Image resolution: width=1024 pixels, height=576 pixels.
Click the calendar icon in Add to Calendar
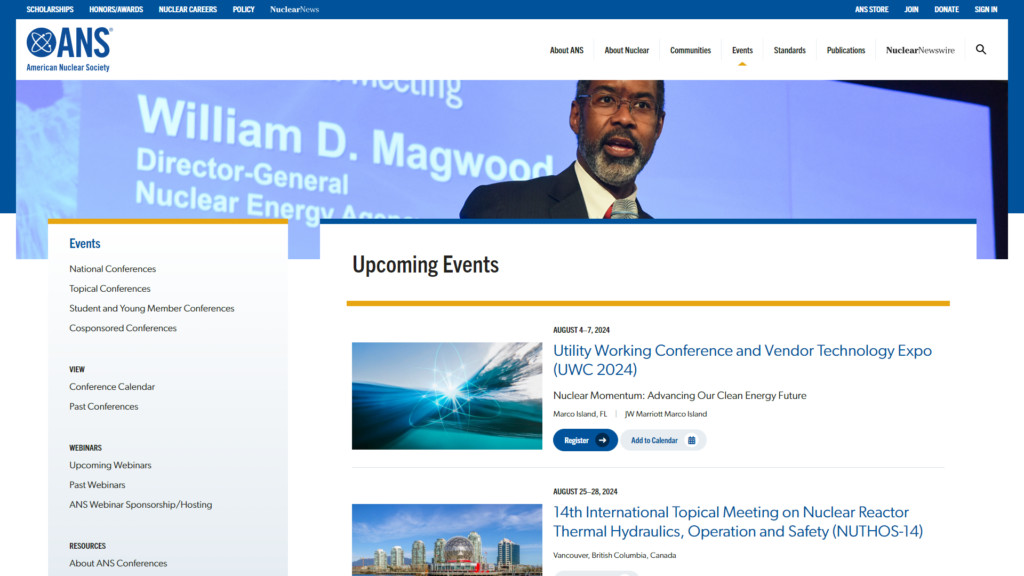click(691, 440)
